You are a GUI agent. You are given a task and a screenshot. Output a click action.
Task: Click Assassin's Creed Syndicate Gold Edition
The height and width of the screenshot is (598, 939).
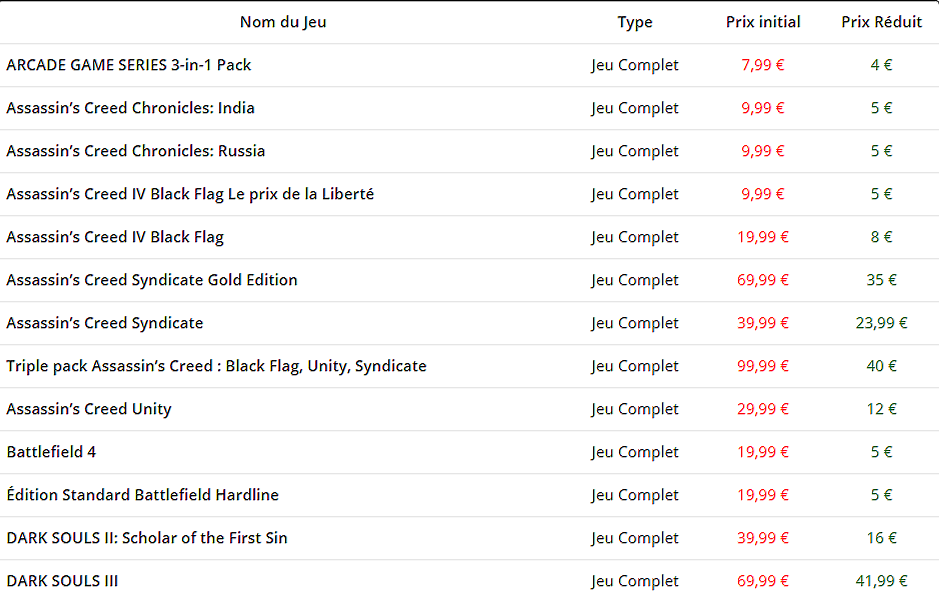click(152, 280)
